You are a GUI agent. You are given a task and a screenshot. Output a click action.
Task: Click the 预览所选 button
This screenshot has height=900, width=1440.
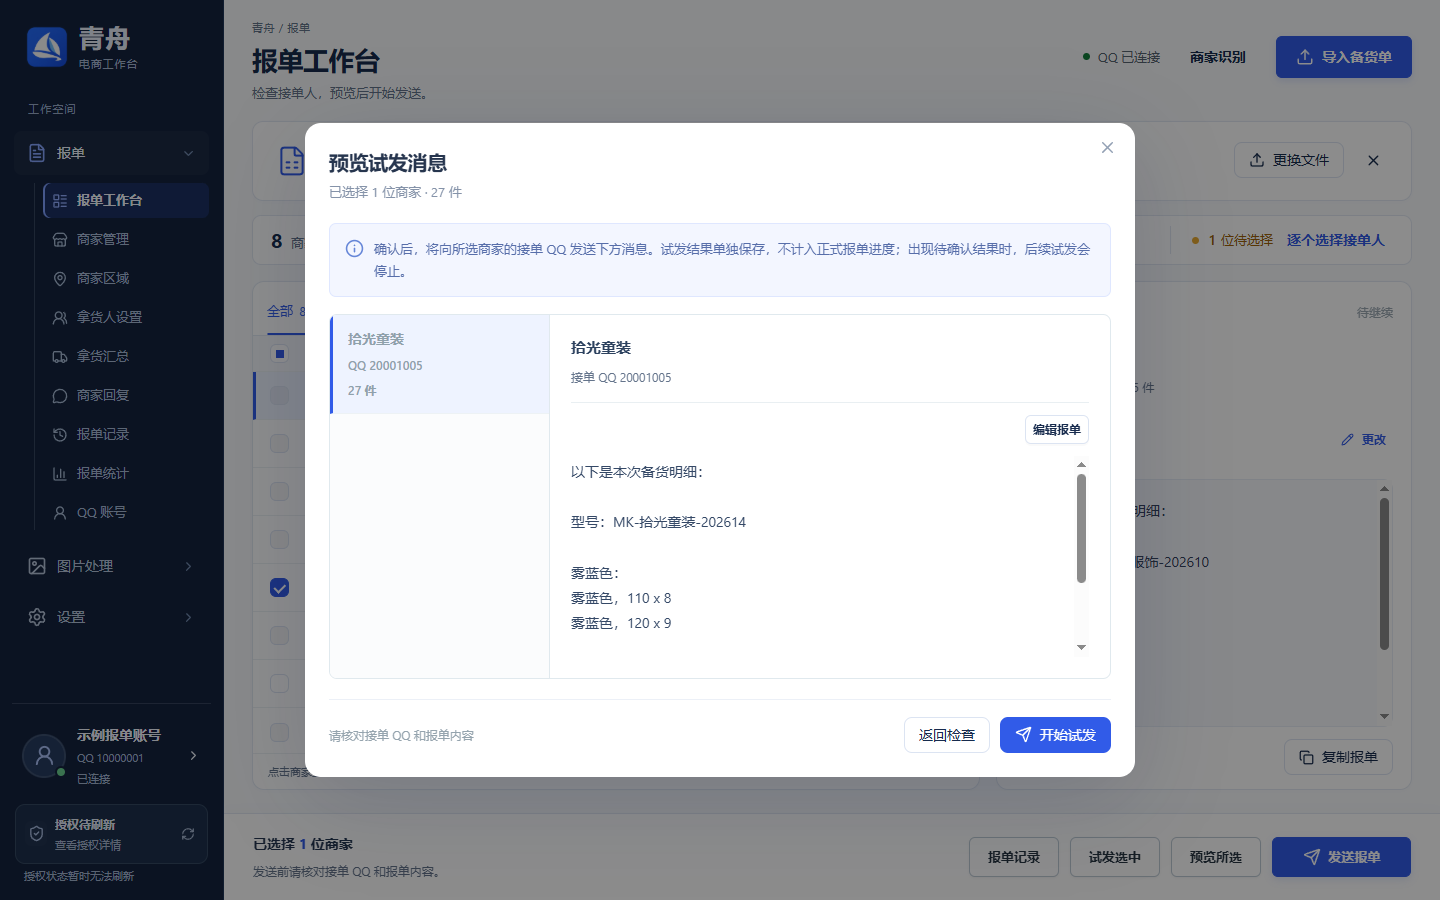point(1216,857)
